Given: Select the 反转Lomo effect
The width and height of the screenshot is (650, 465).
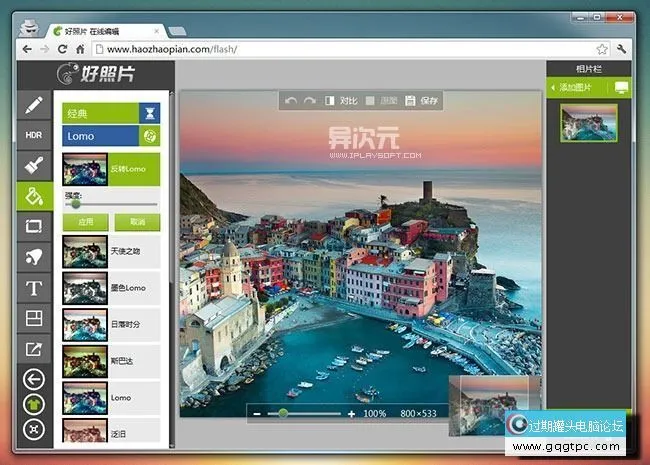Looking at the screenshot, I should coord(111,169).
